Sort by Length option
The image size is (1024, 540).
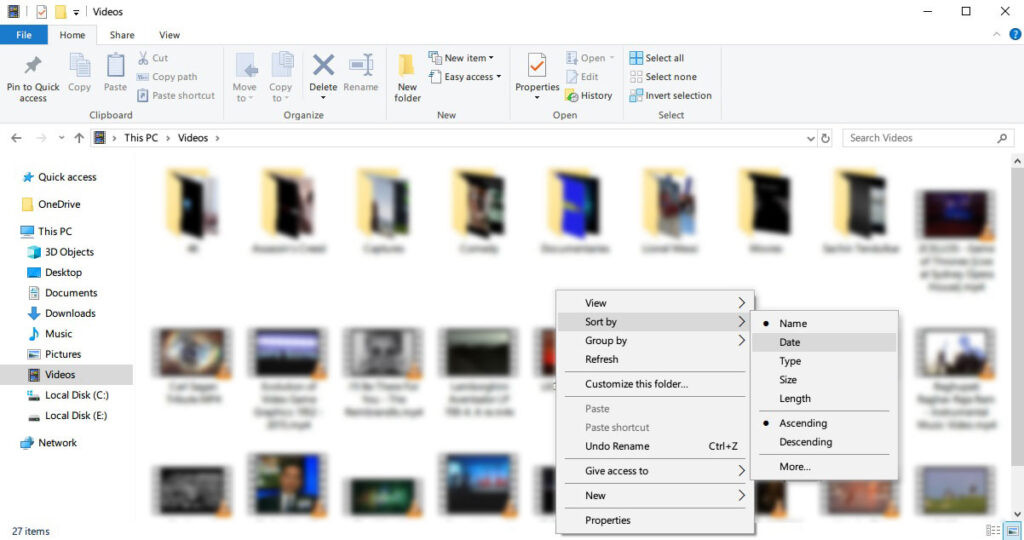point(824,398)
